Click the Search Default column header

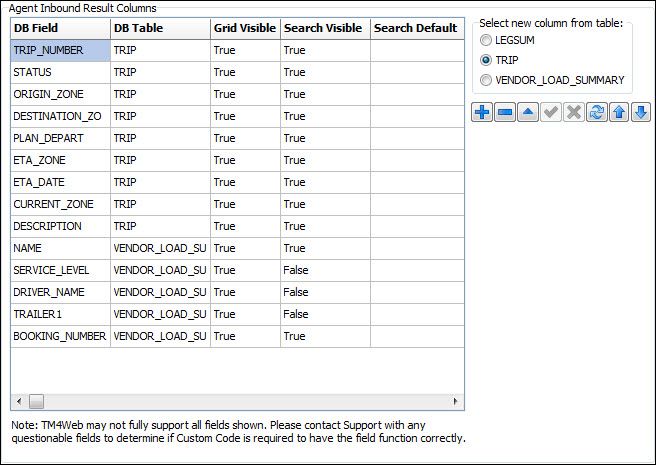point(415,28)
